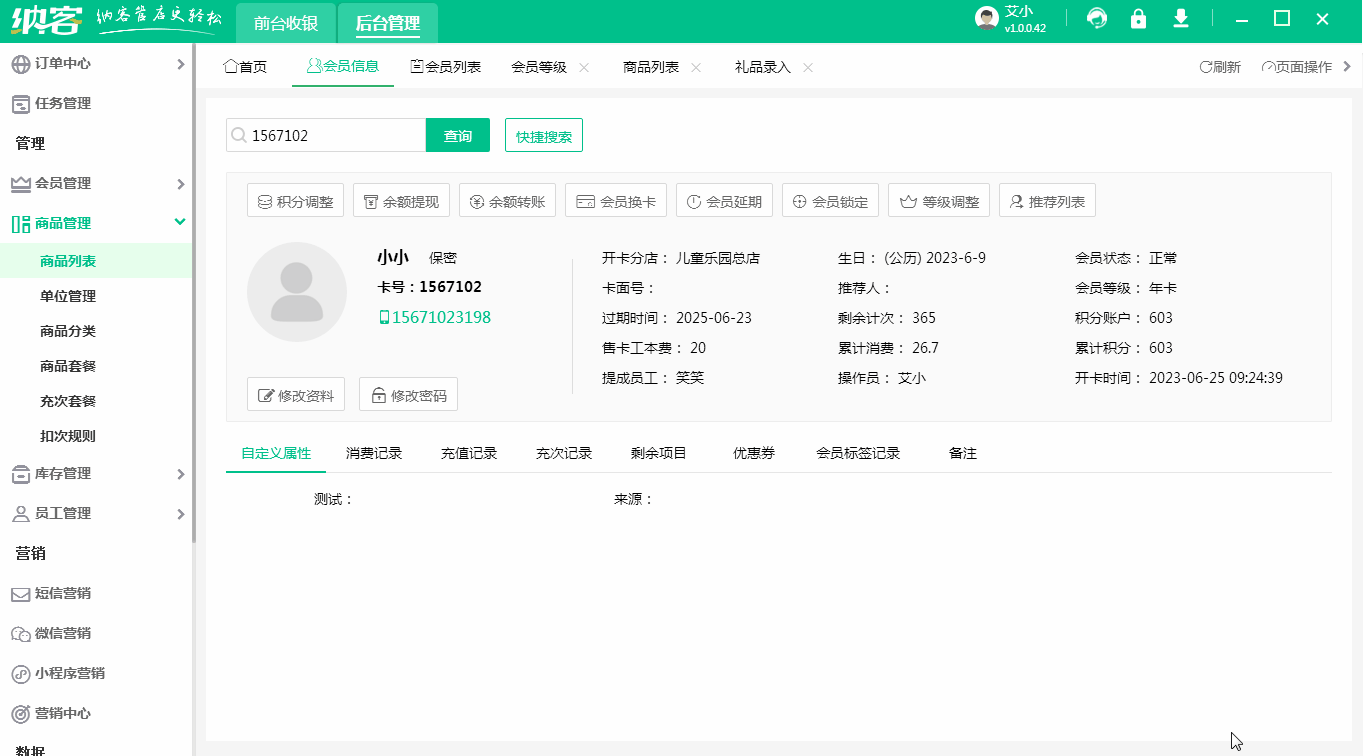
Task: Close the 商品列表 tab
Action: [x=698, y=67]
